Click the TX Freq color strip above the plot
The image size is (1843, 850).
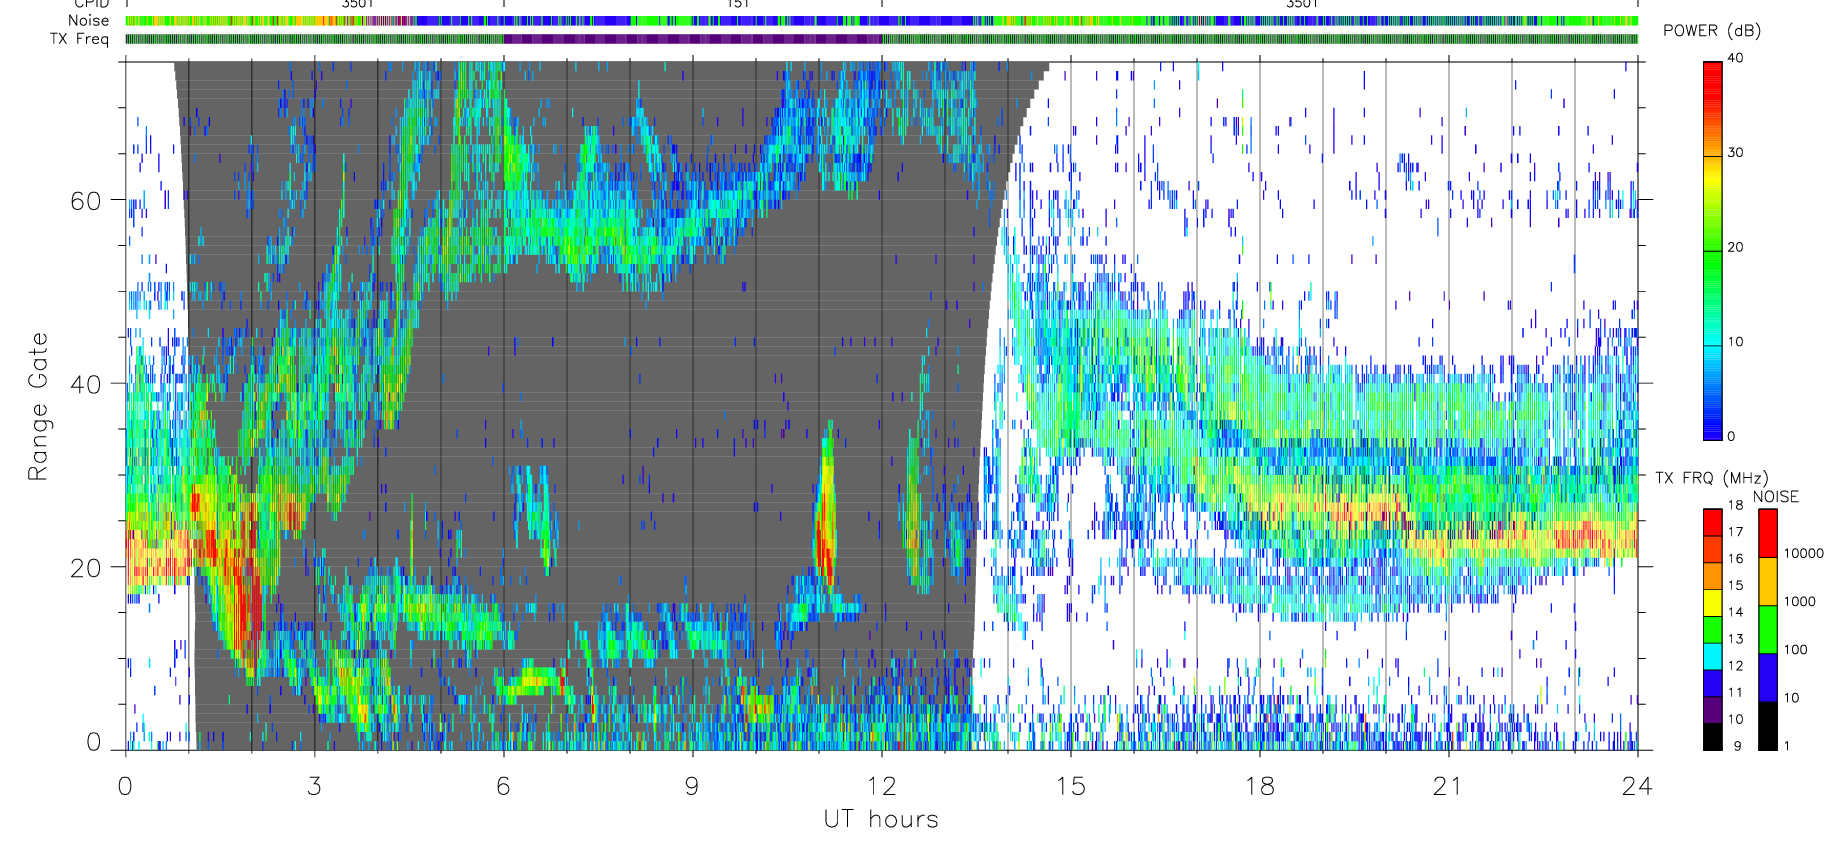pos(881,39)
